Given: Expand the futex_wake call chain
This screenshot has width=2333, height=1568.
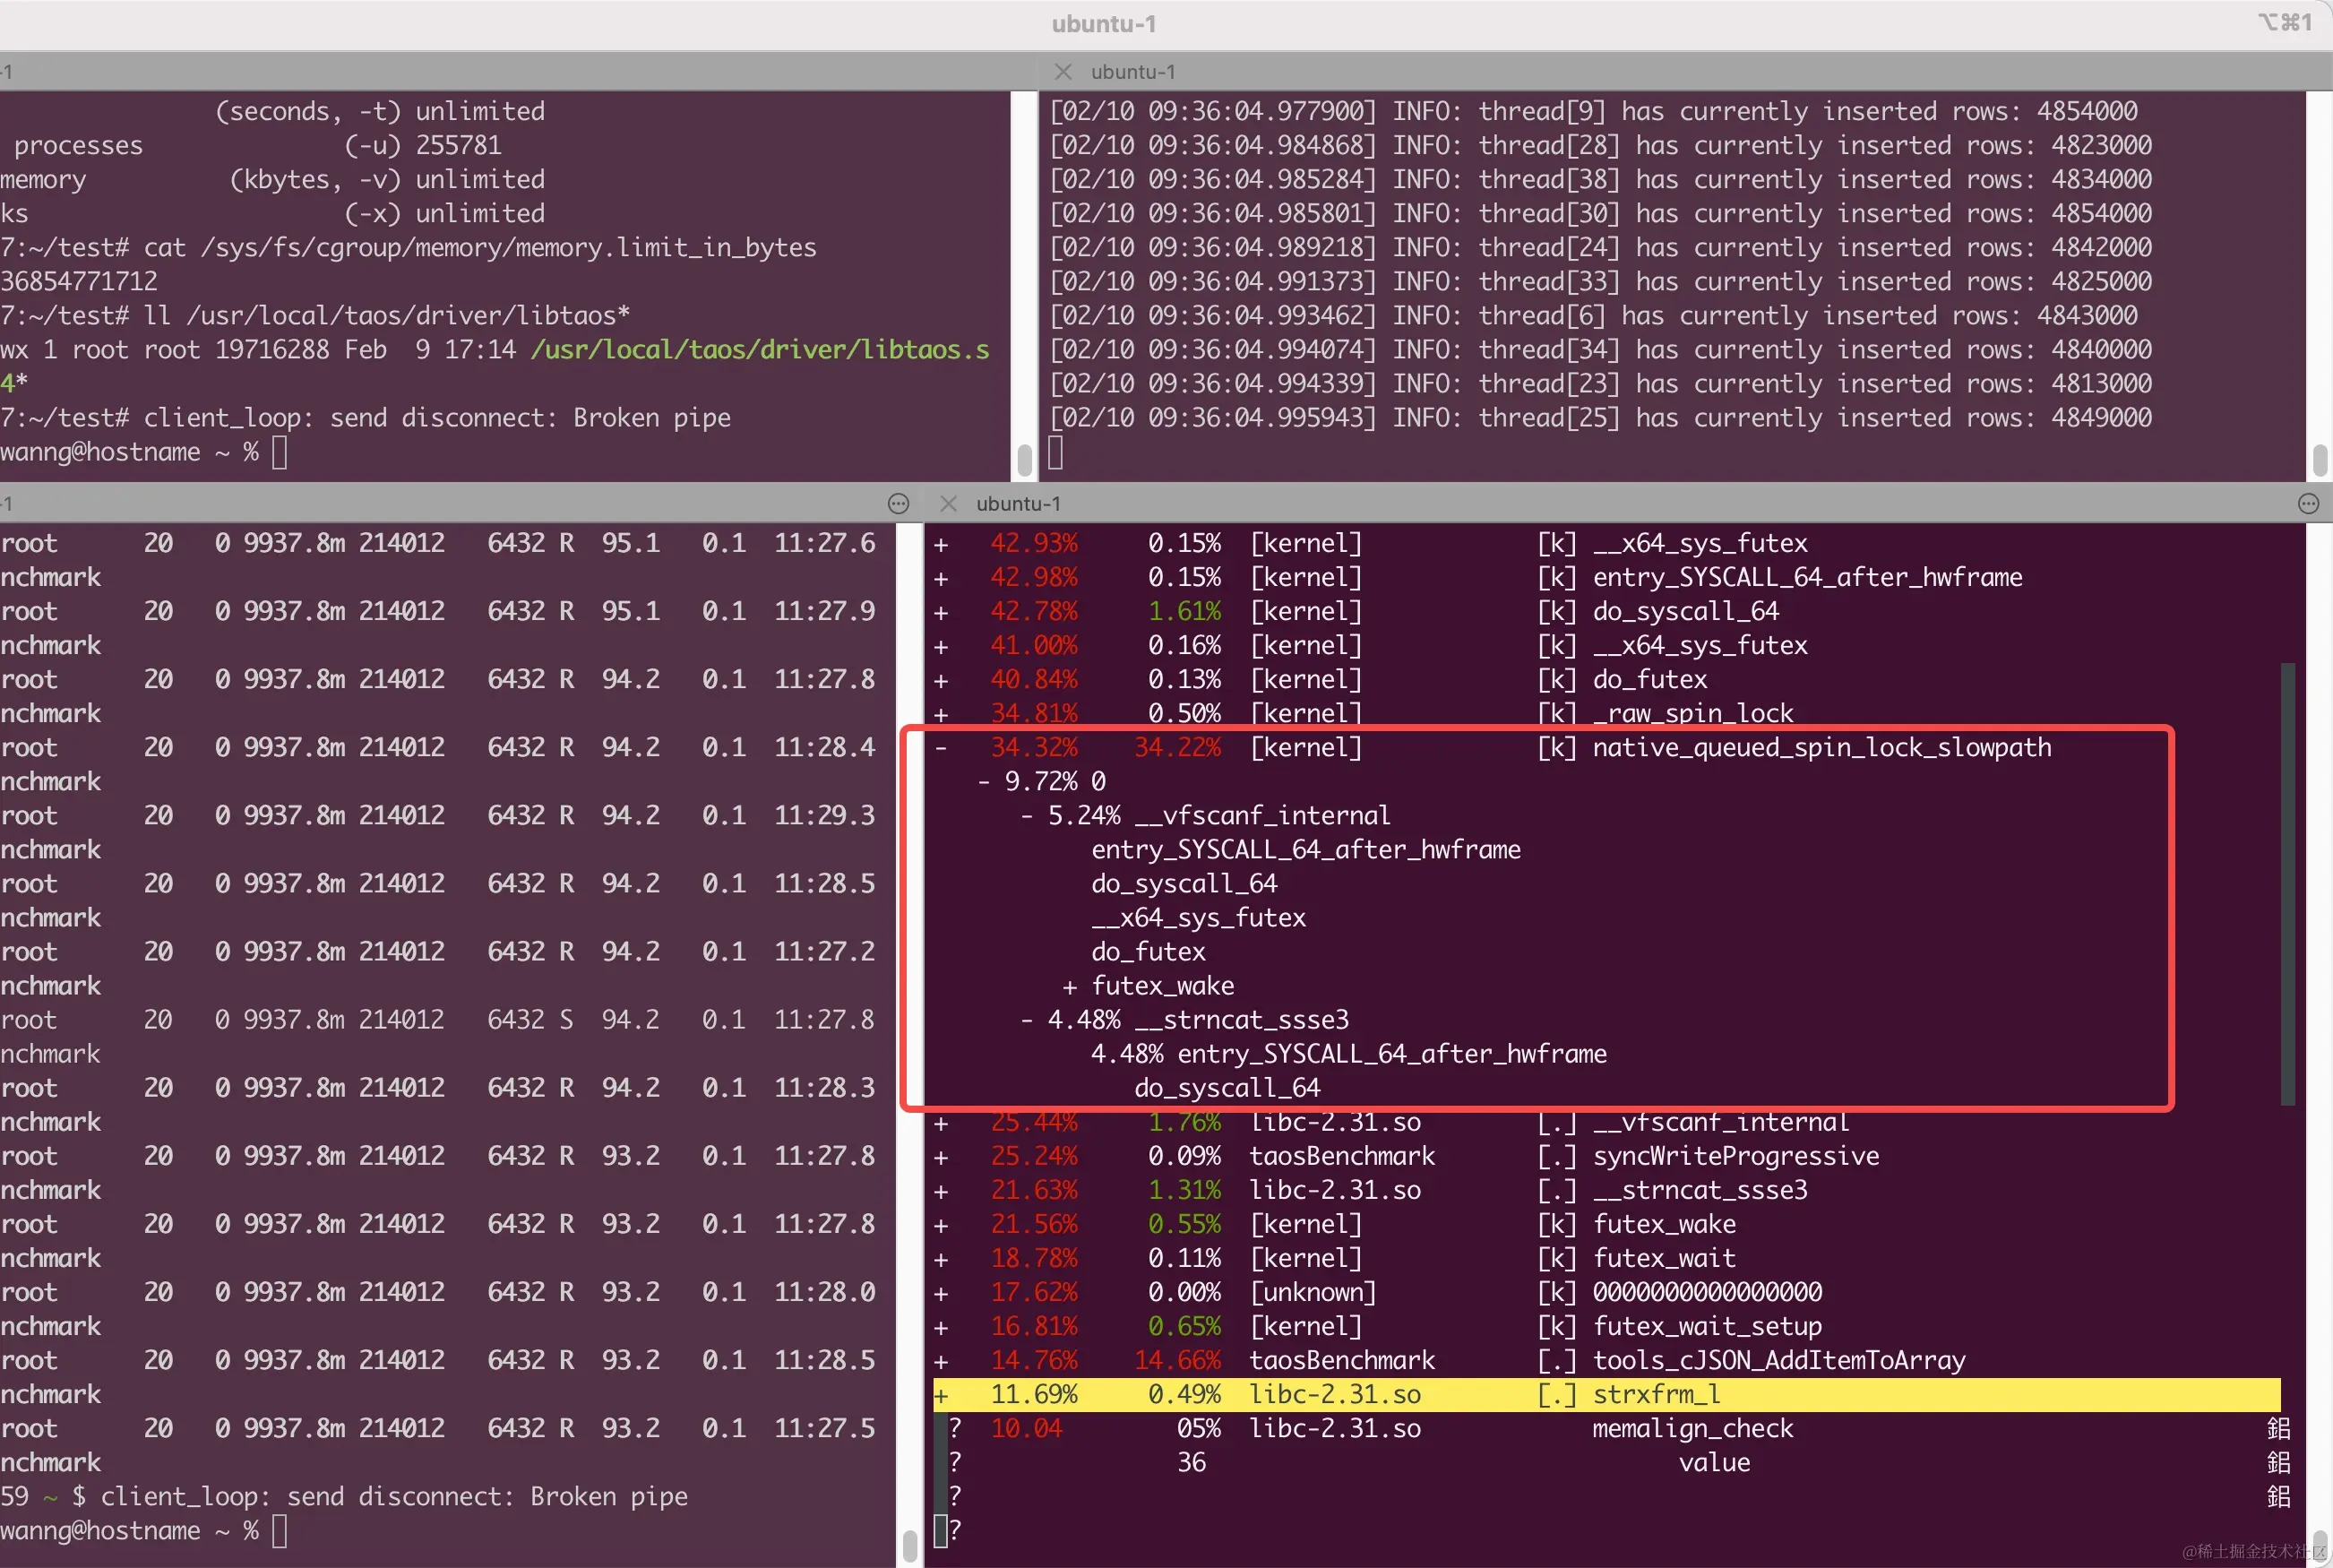Looking at the screenshot, I should click(x=1070, y=987).
